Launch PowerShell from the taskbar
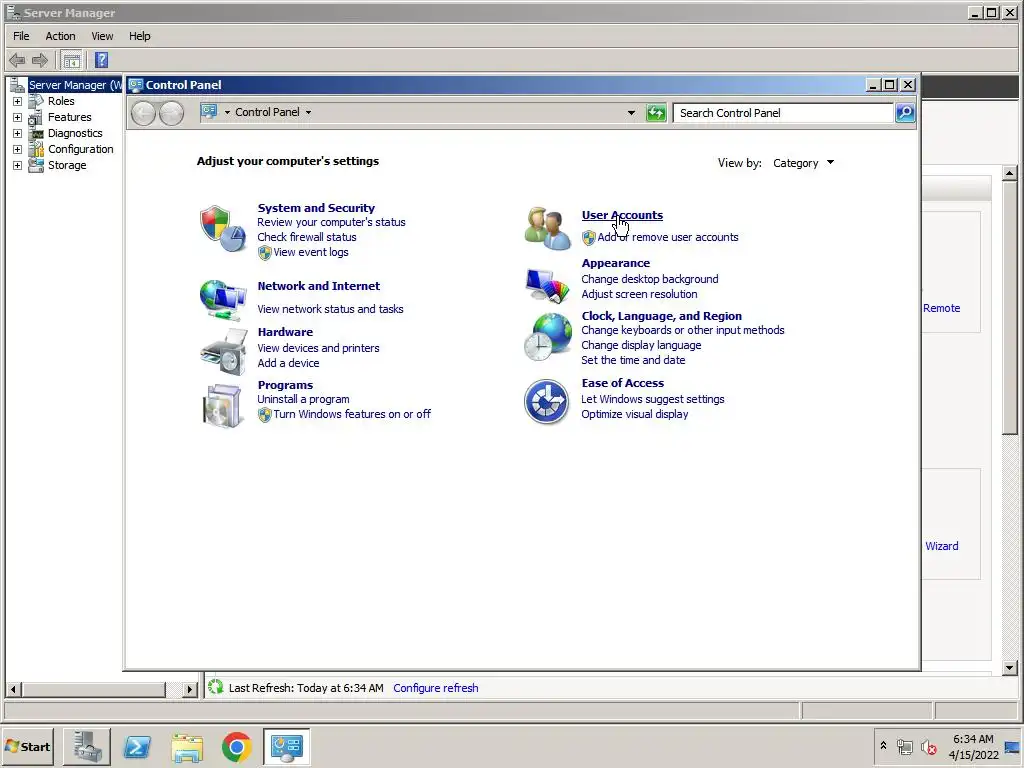This screenshot has height=768, width=1024. [x=137, y=746]
